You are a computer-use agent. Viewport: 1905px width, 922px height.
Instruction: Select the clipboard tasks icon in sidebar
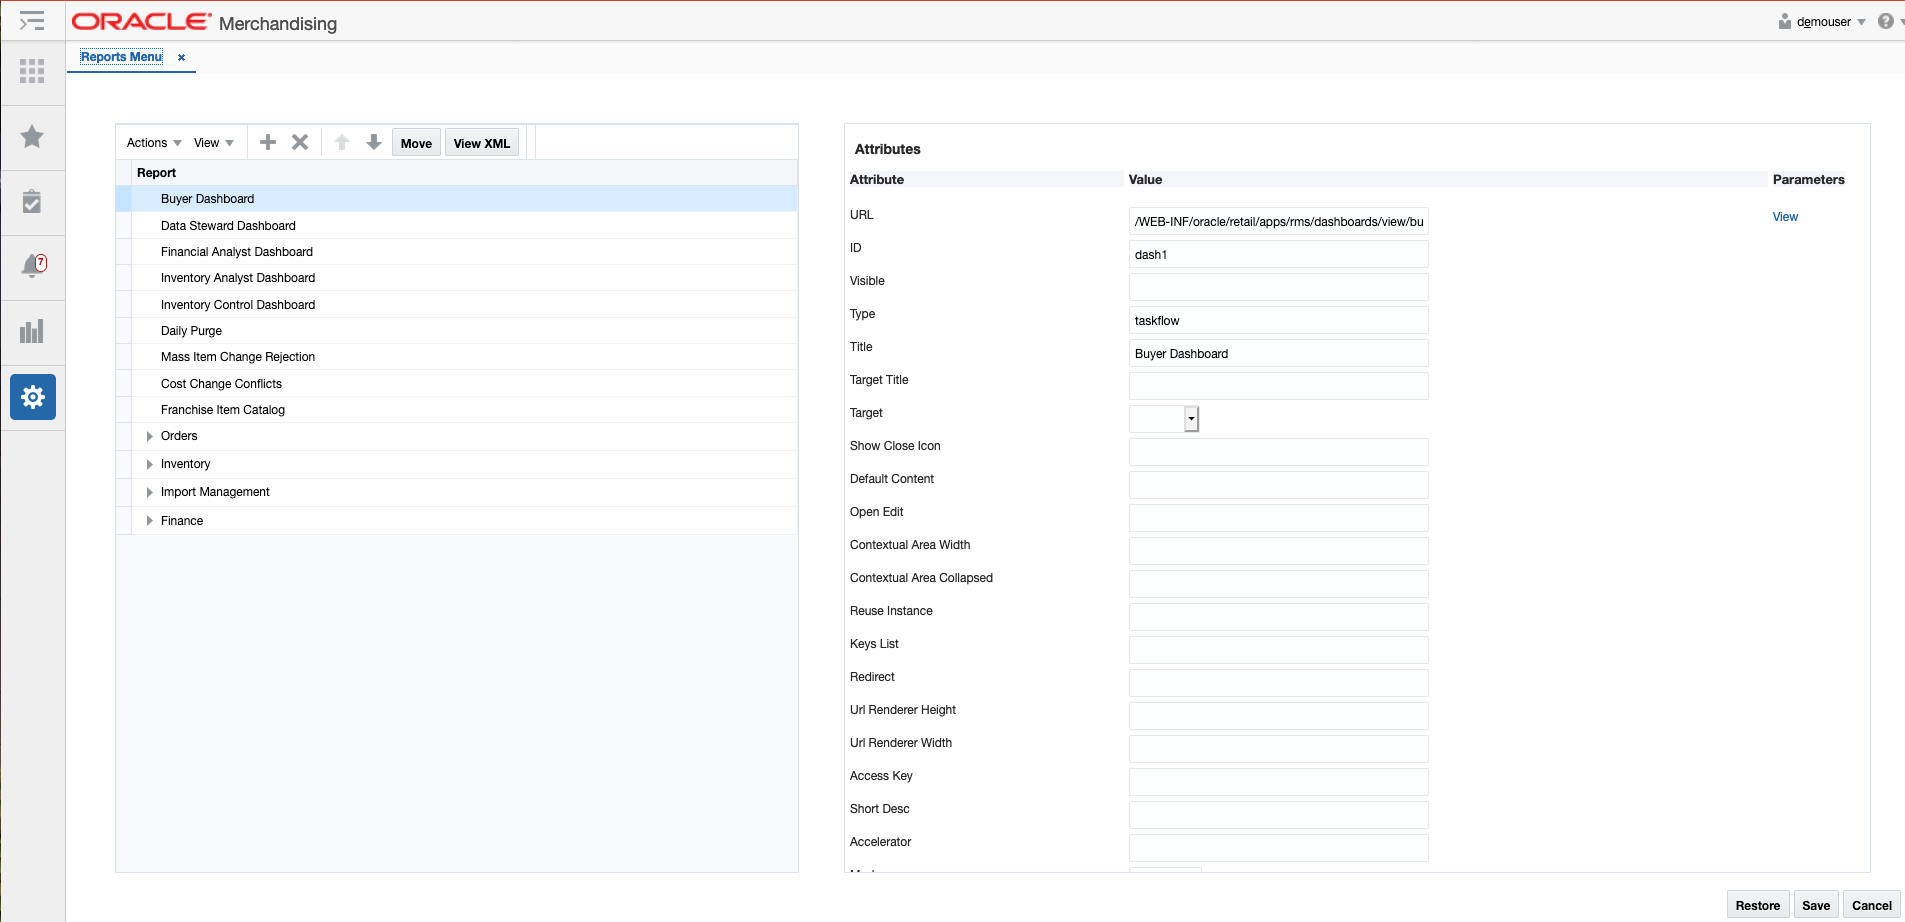[33, 203]
